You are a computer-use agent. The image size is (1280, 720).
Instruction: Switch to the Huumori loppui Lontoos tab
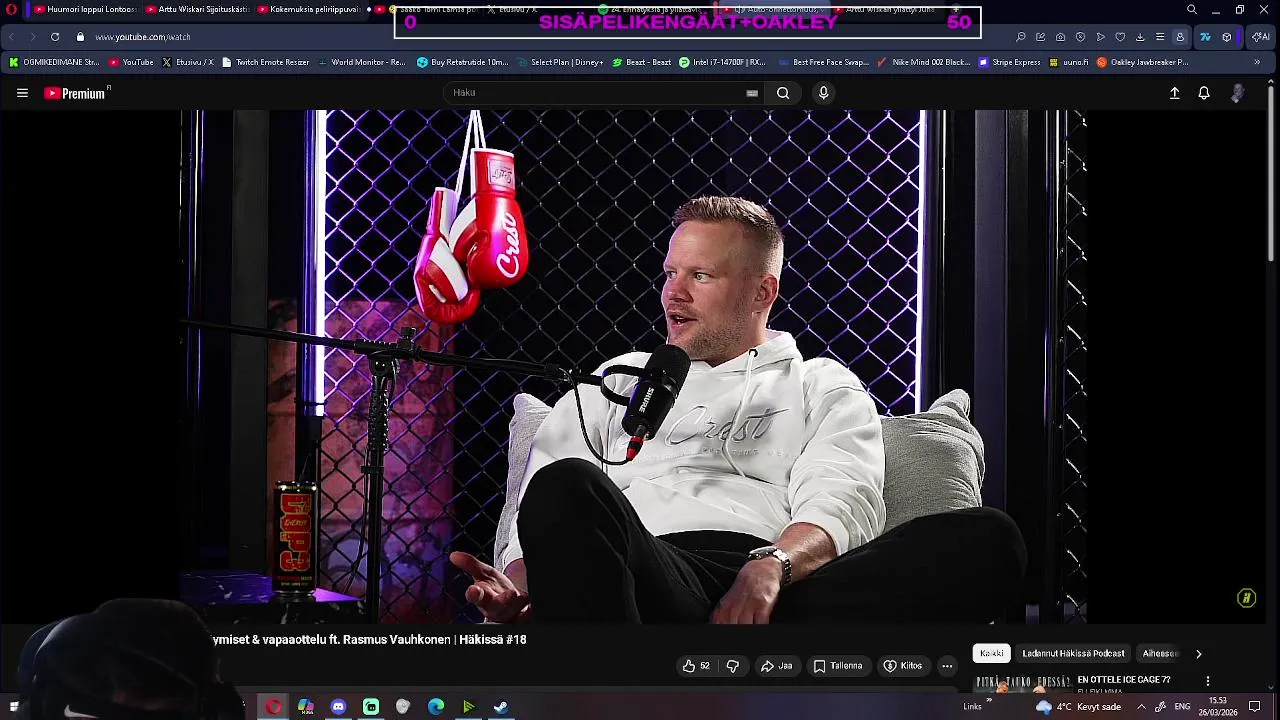(x=85, y=9)
